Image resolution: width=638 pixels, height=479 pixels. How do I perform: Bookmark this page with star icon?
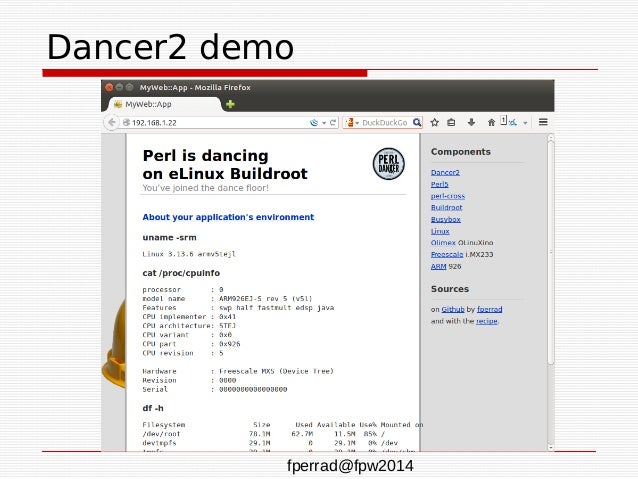(x=435, y=122)
